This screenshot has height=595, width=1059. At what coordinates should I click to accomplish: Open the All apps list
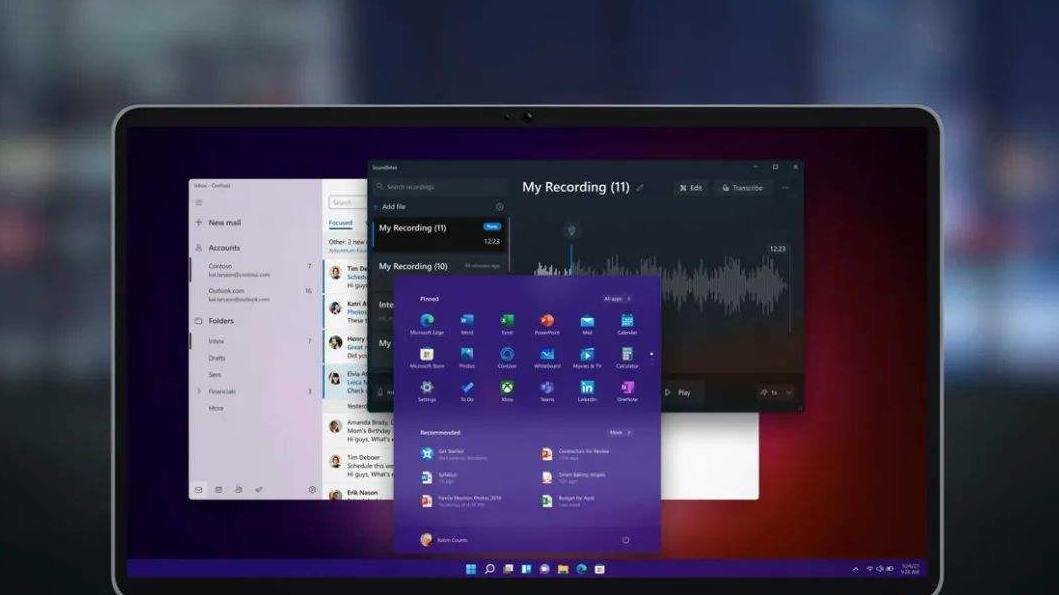point(615,298)
